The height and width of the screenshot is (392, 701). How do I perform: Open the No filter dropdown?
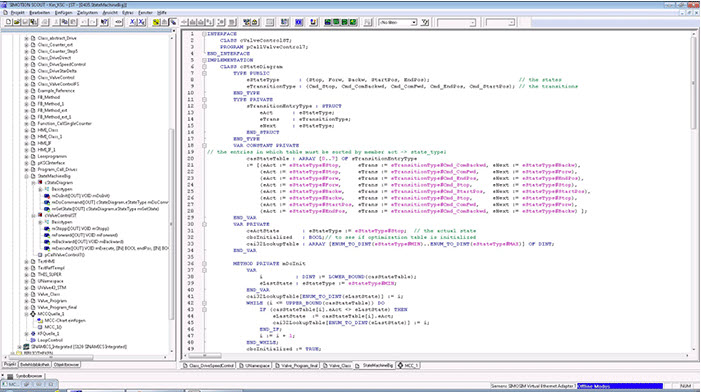click(414, 22)
